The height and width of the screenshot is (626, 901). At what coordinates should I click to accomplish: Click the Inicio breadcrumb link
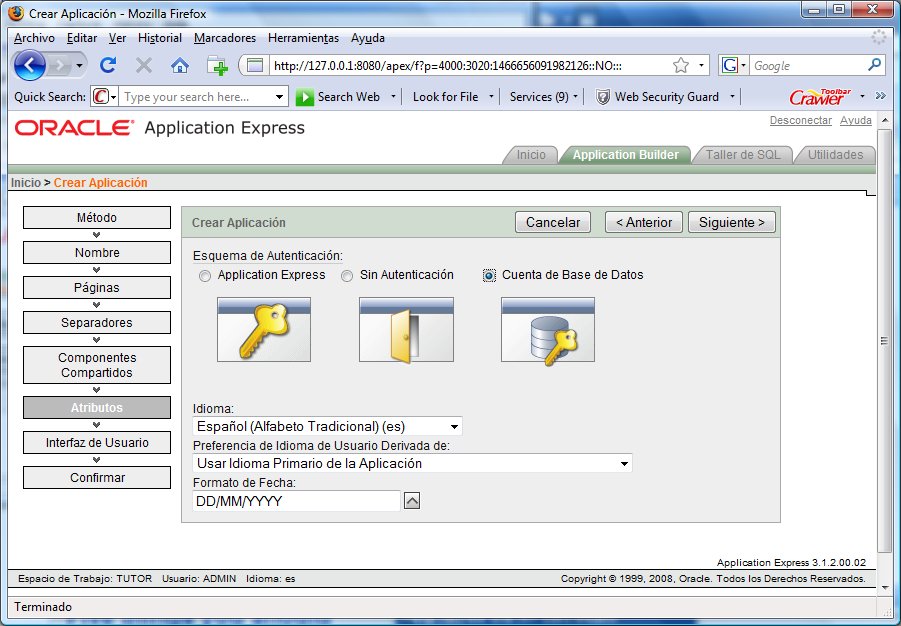(x=26, y=183)
